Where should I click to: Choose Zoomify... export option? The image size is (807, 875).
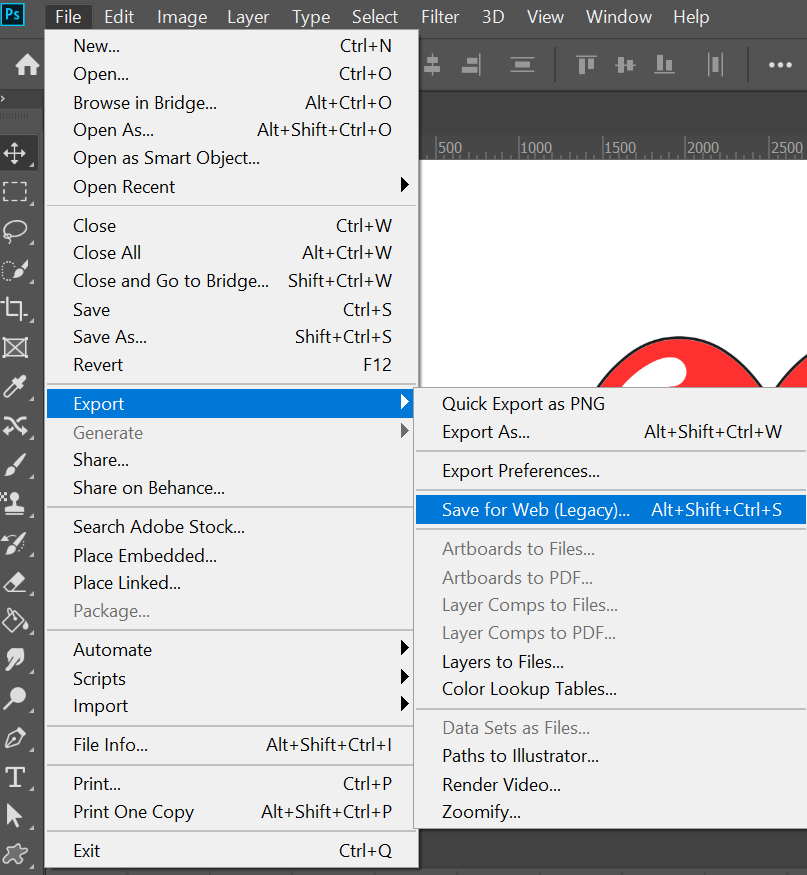(x=611, y=812)
